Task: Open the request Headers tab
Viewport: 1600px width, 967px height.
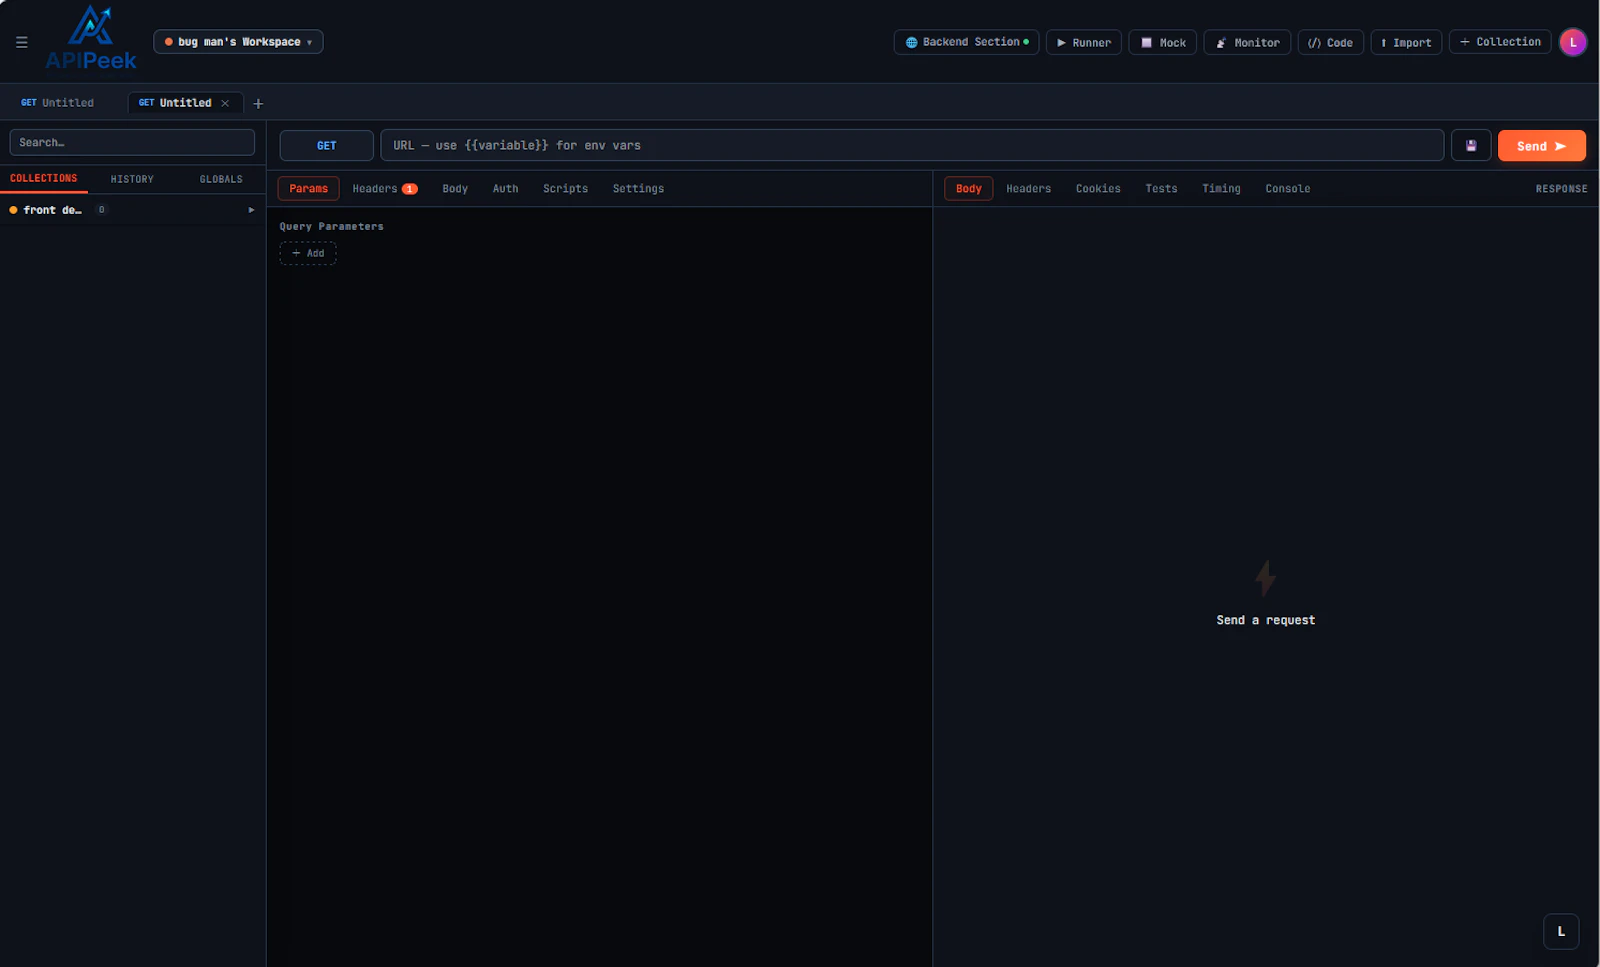Action: (x=384, y=188)
